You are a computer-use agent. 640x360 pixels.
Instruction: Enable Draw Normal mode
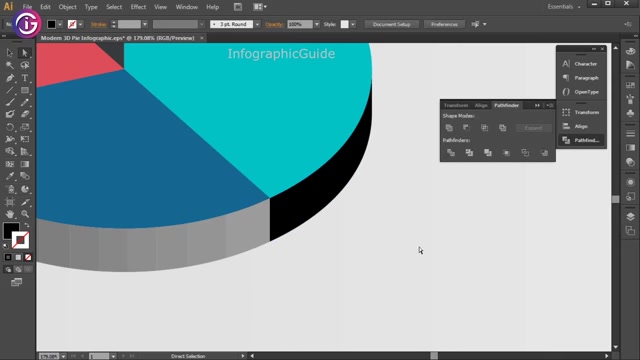pos(8,269)
